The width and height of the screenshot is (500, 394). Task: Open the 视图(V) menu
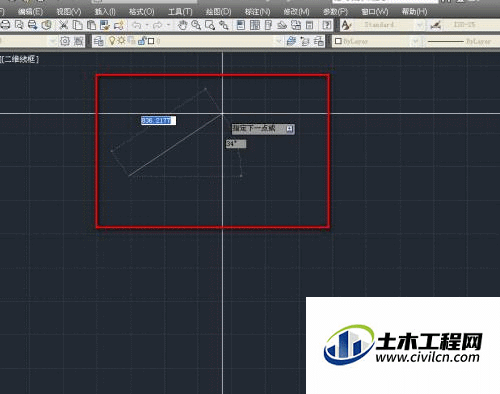[x=69, y=12]
